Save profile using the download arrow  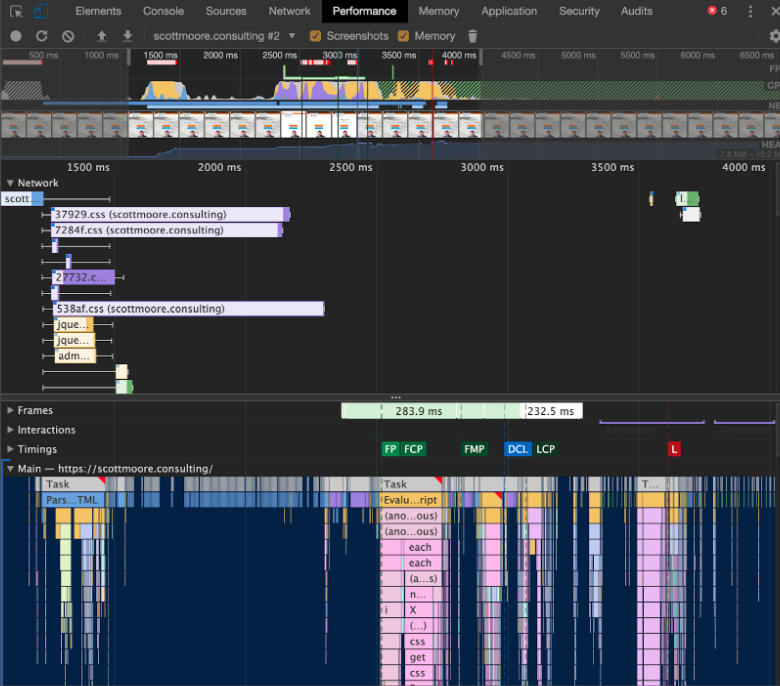[127, 36]
